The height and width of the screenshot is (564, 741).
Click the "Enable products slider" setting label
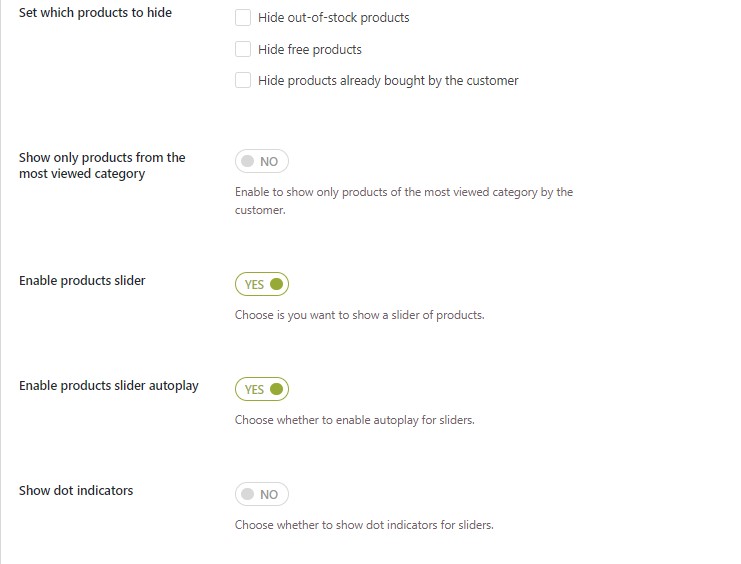click(x=82, y=281)
